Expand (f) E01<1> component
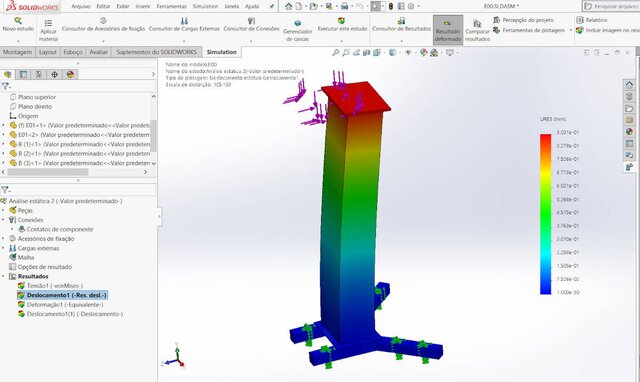 [3, 125]
